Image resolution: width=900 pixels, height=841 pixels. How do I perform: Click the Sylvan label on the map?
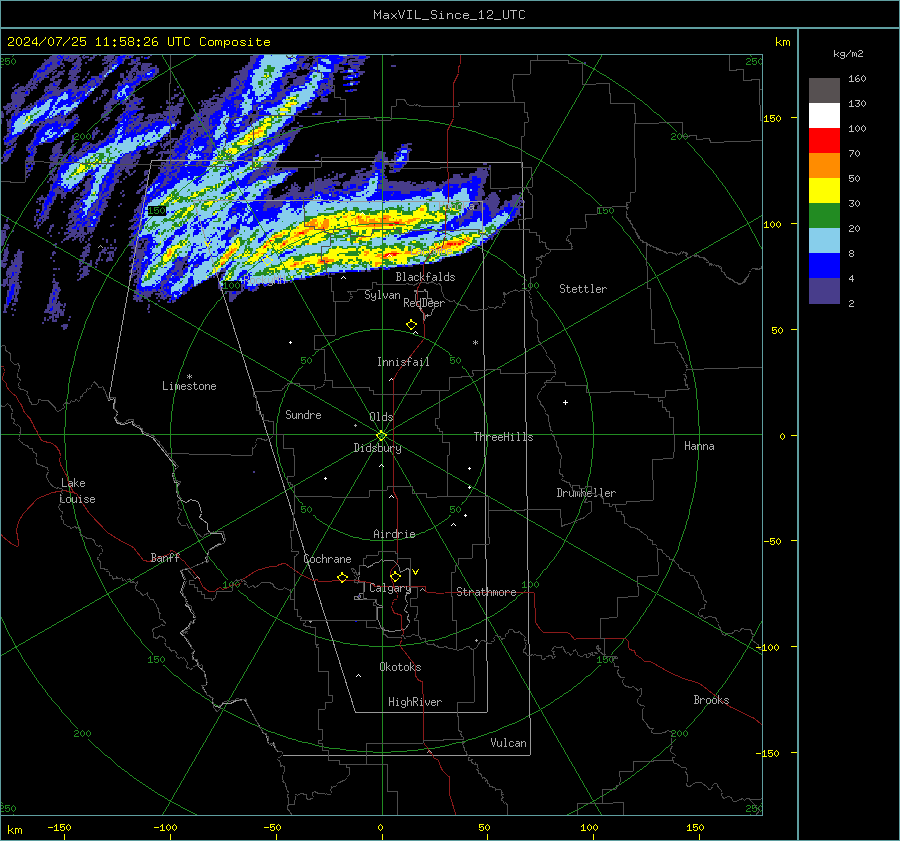(x=382, y=295)
